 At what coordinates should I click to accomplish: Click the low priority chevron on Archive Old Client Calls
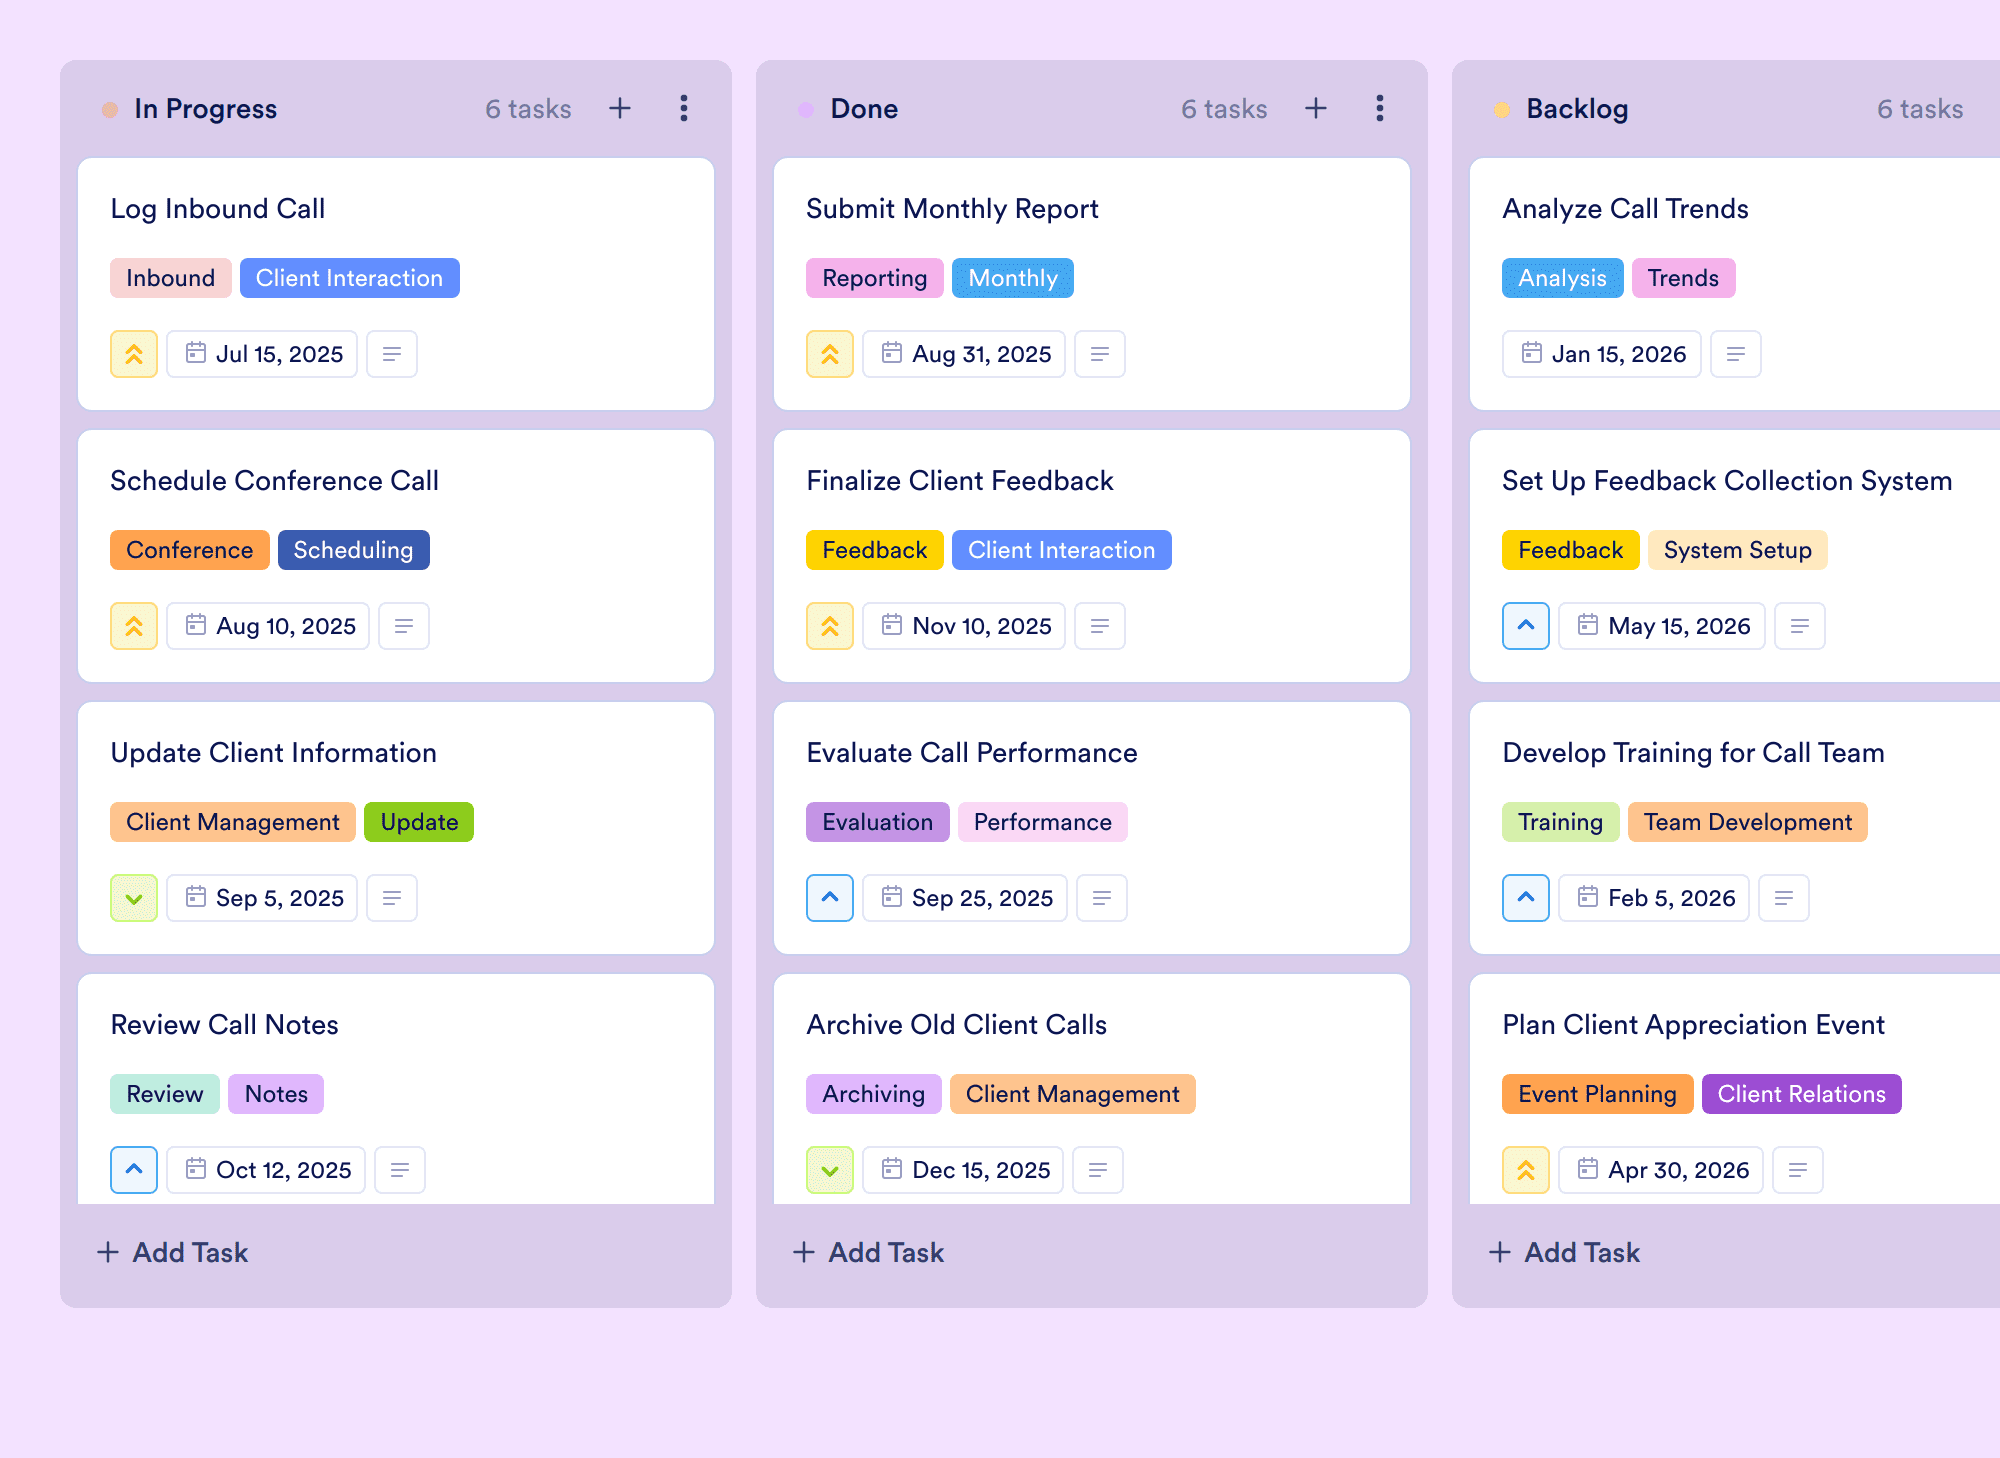830,1170
